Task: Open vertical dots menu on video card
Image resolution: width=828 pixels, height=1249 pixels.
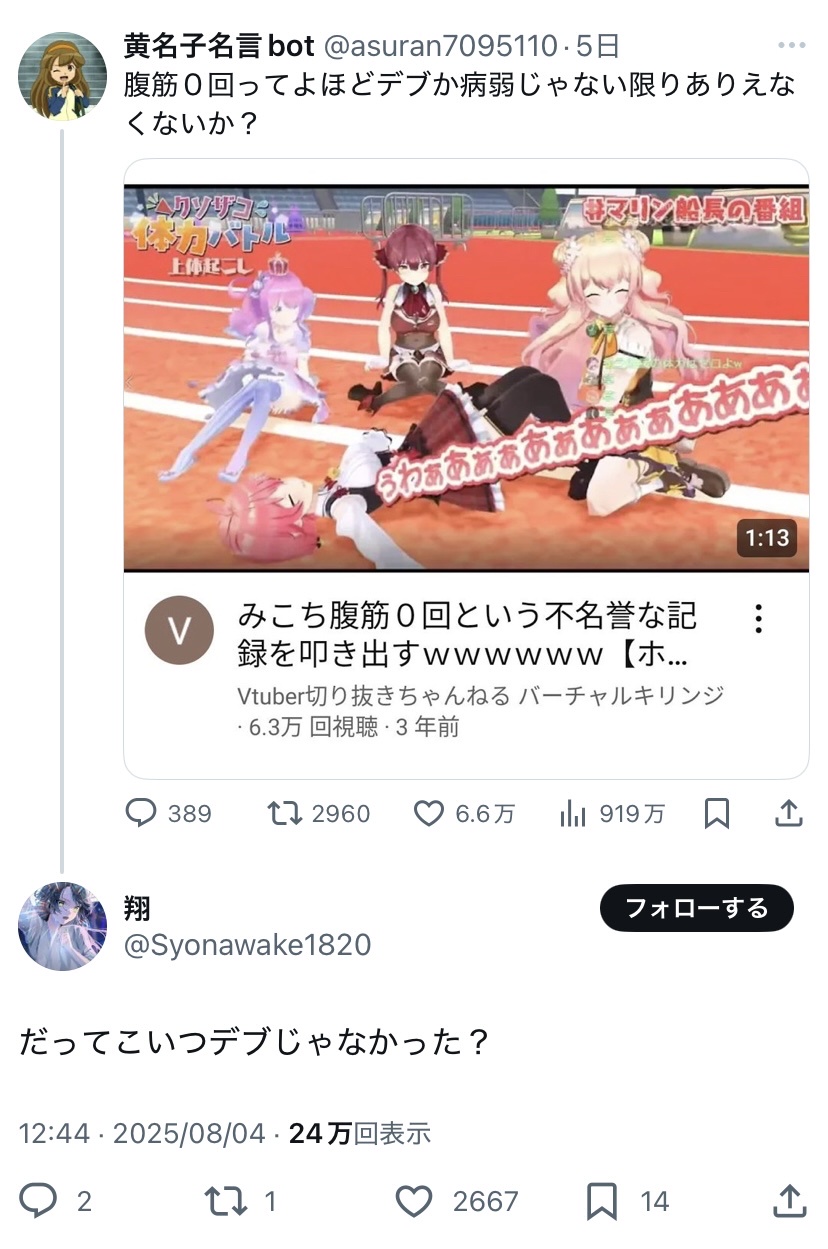Action: pyautogui.click(x=759, y=618)
